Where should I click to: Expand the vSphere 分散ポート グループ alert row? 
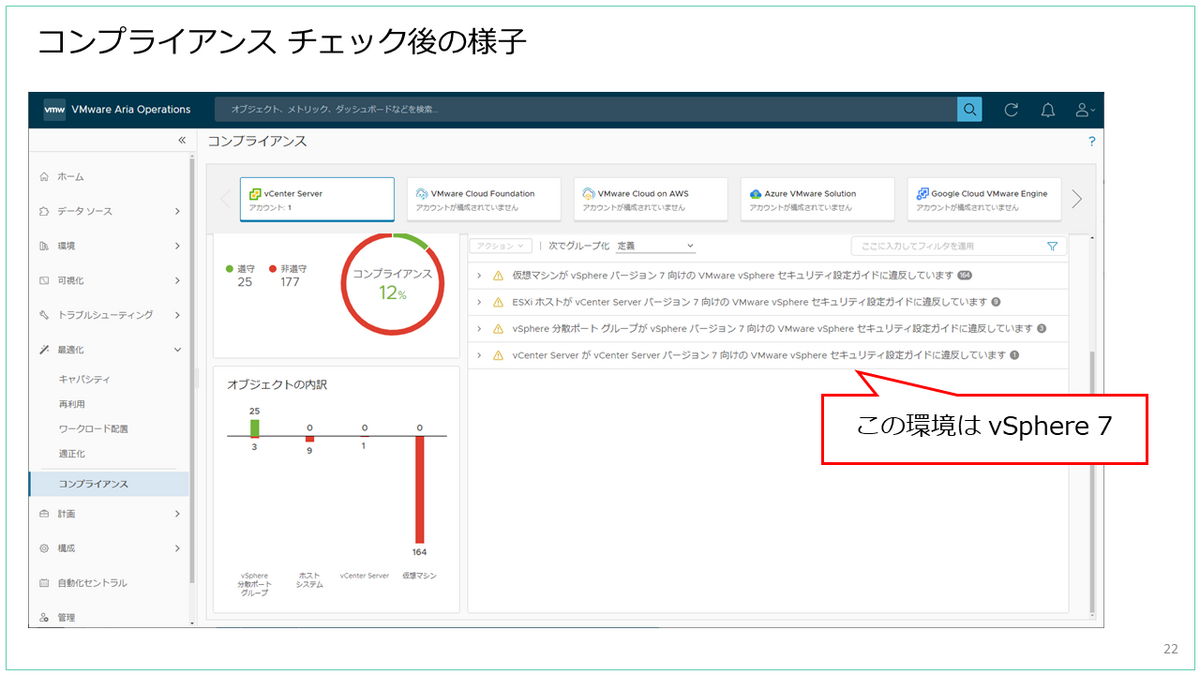point(479,328)
